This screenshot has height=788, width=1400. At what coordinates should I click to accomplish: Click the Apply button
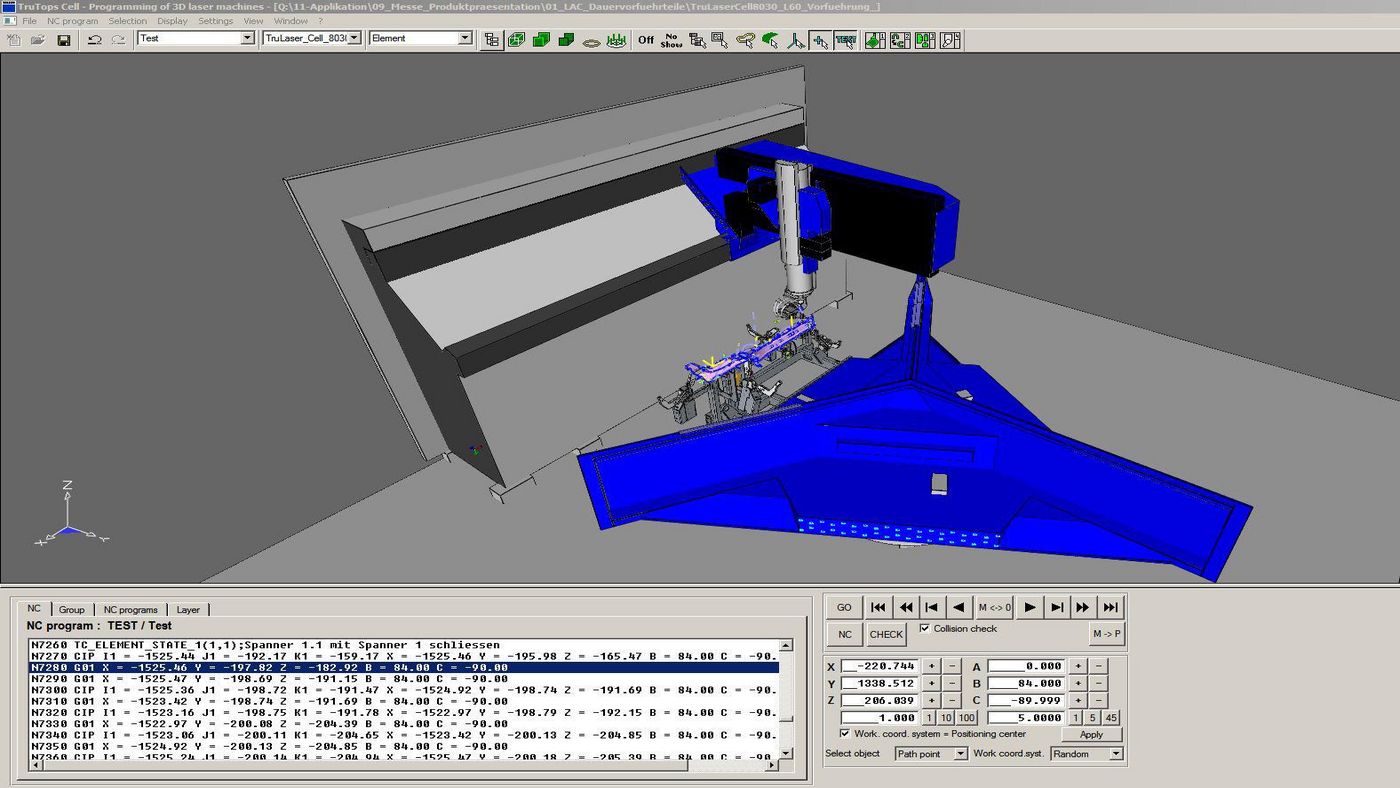click(1091, 734)
